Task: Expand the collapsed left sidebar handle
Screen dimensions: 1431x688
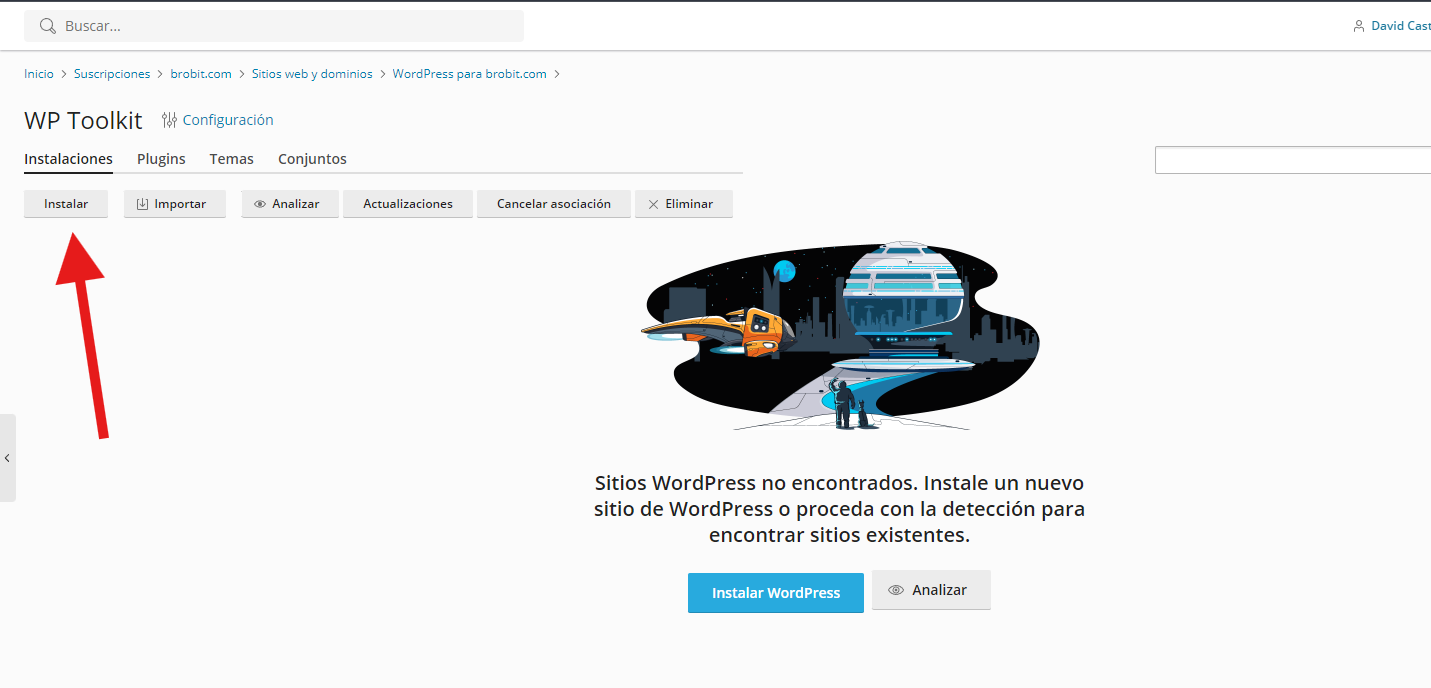Action: coord(8,458)
